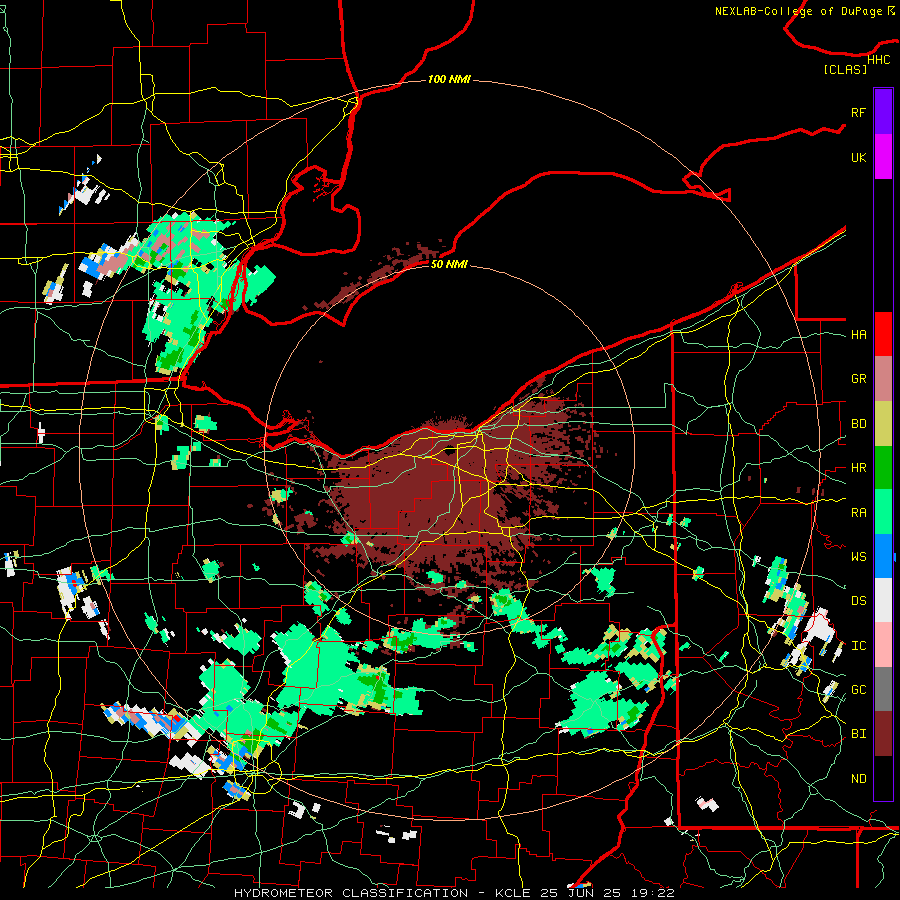Click the HHC product code label
The image size is (900, 900).
878,60
